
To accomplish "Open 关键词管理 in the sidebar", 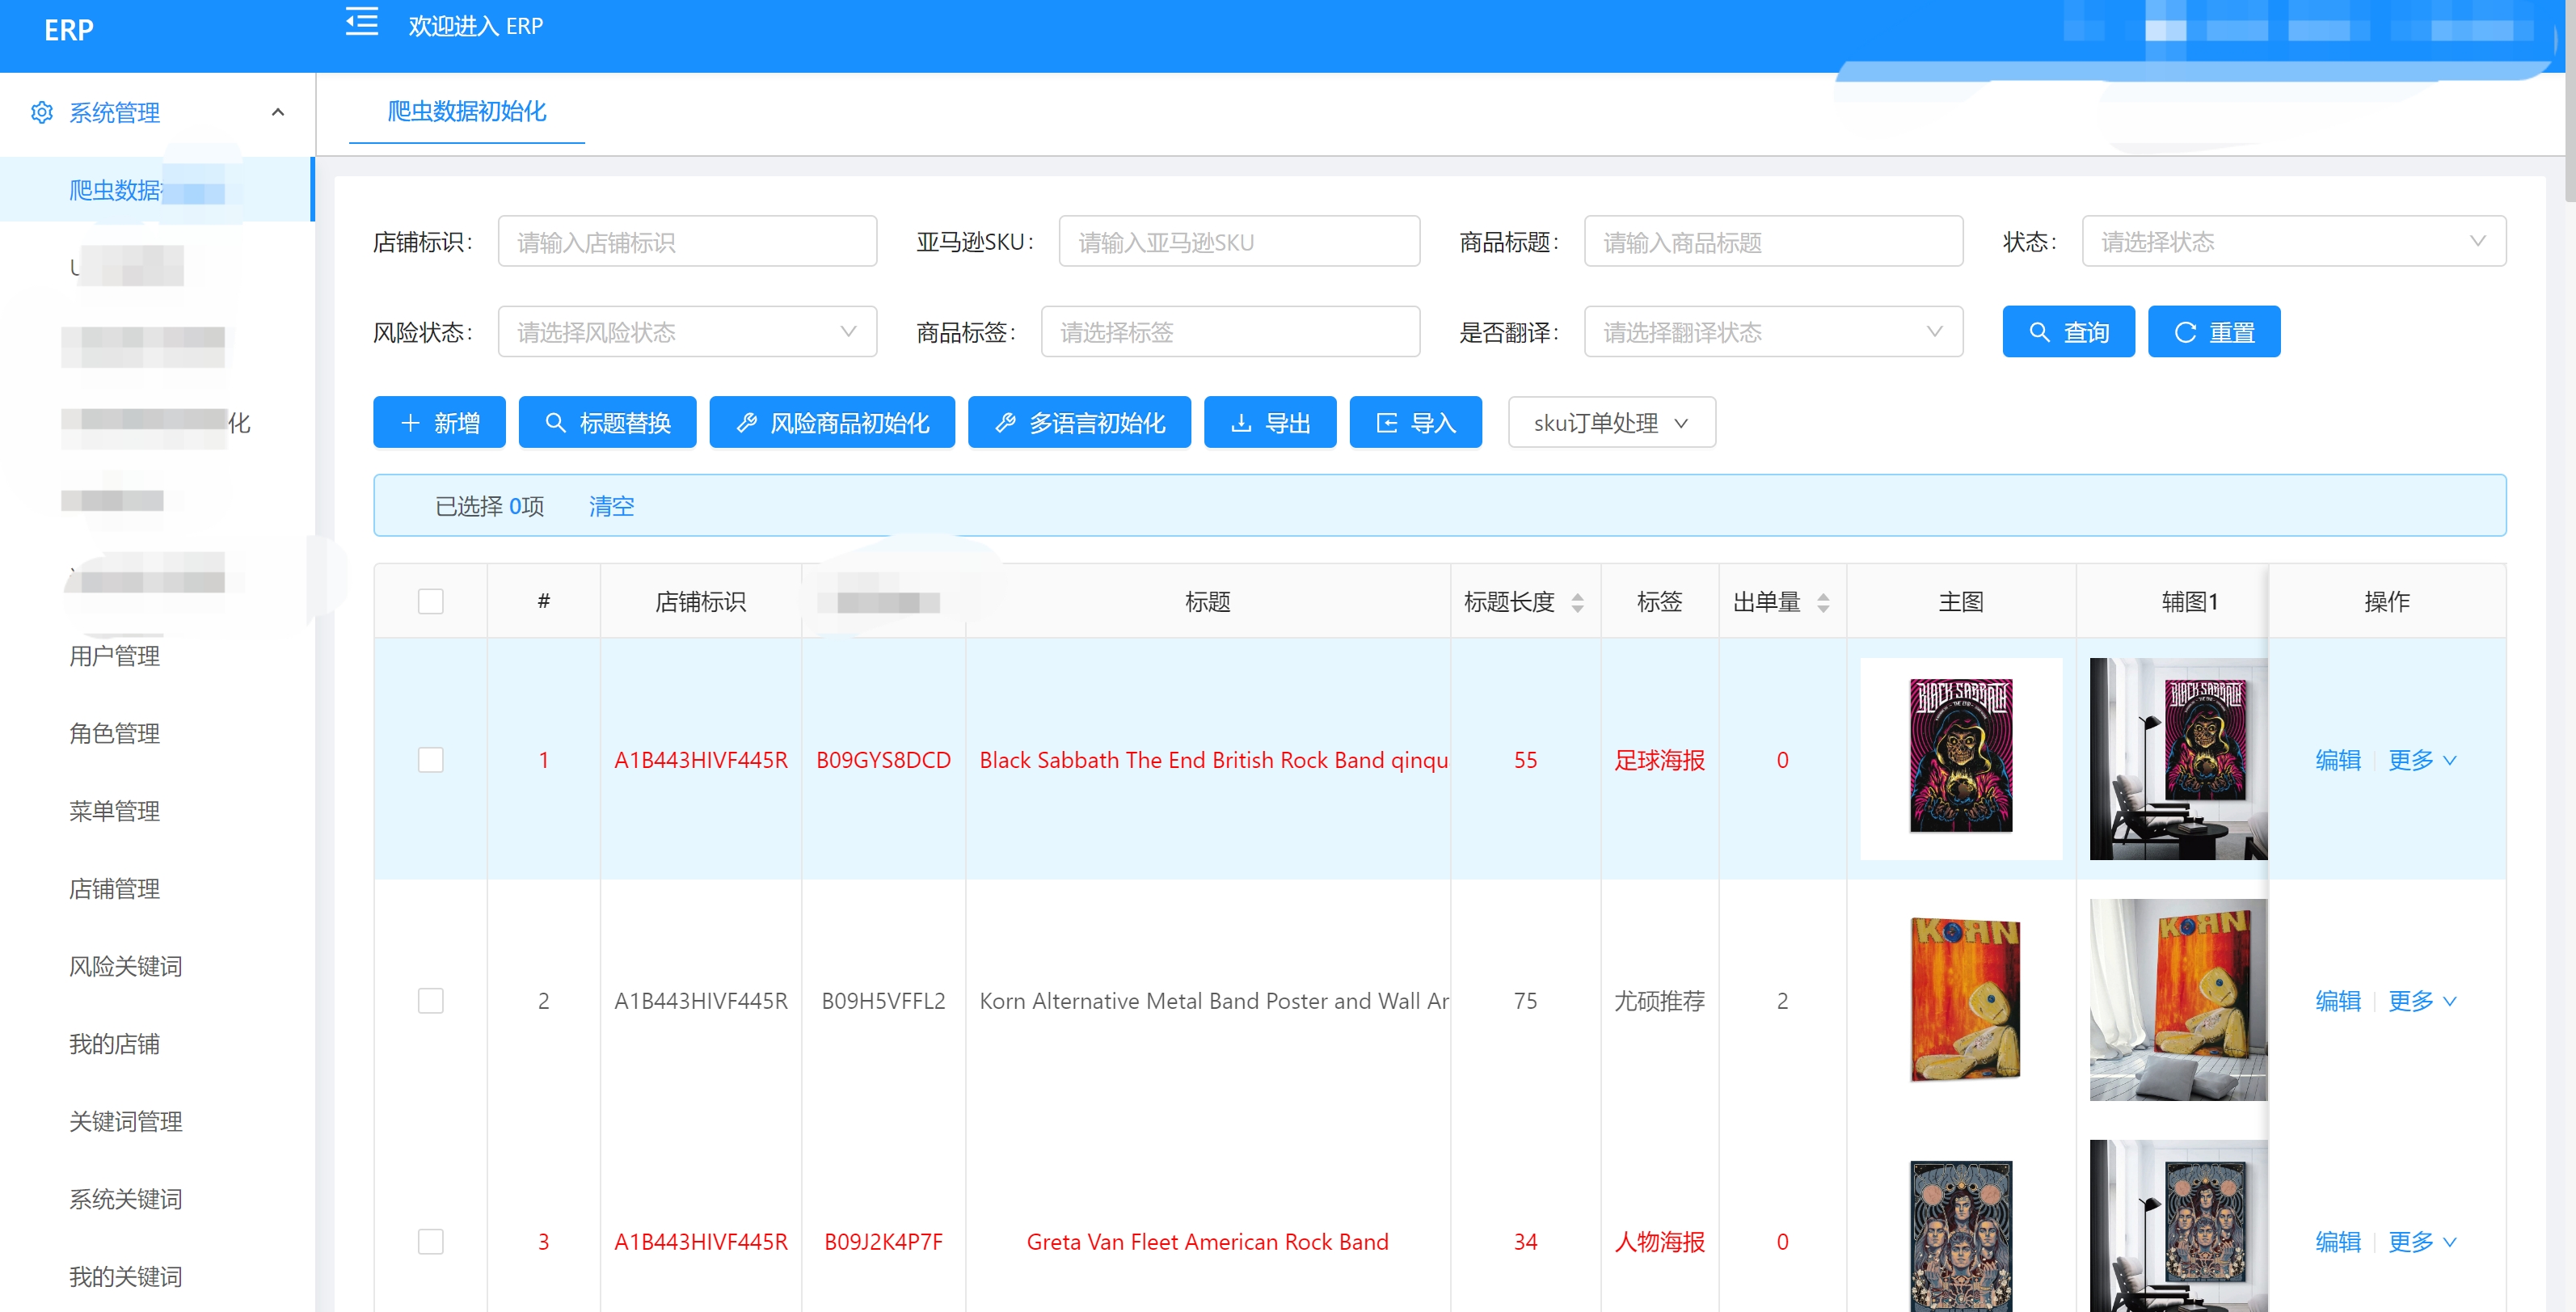I will [126, 1122].
